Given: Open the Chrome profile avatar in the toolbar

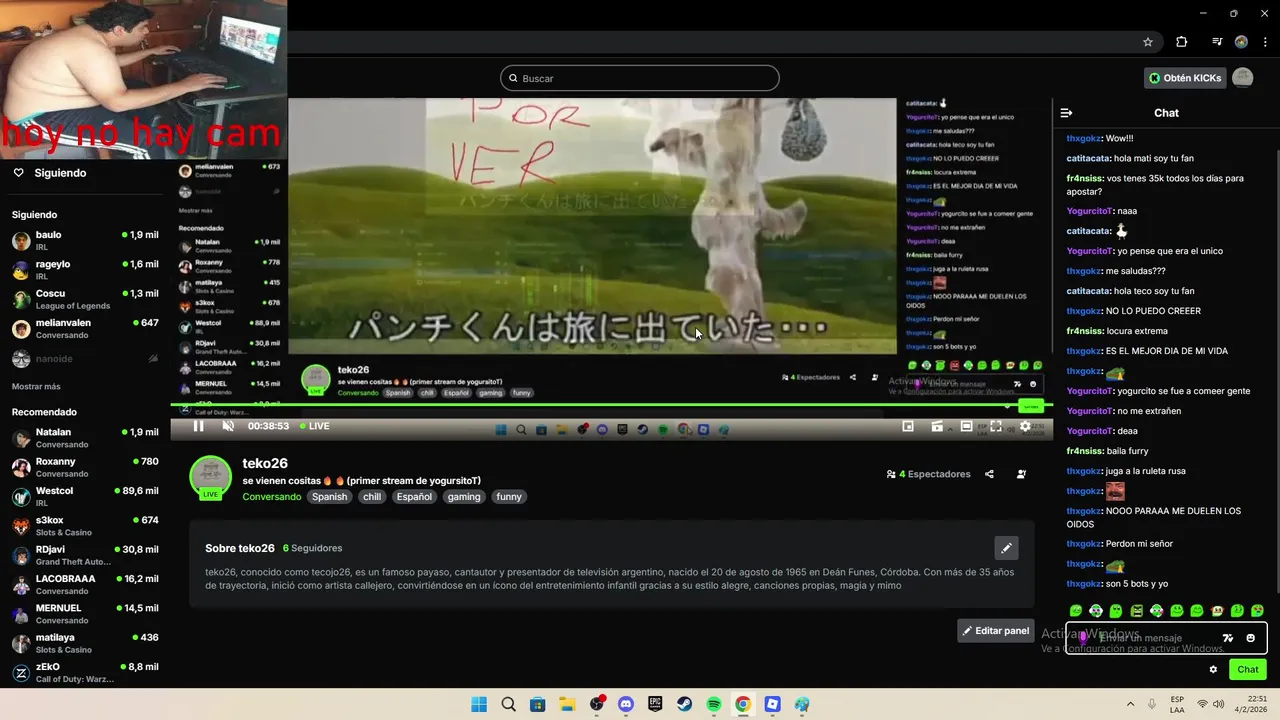Looking at the screenshot, I should 1241,42.
